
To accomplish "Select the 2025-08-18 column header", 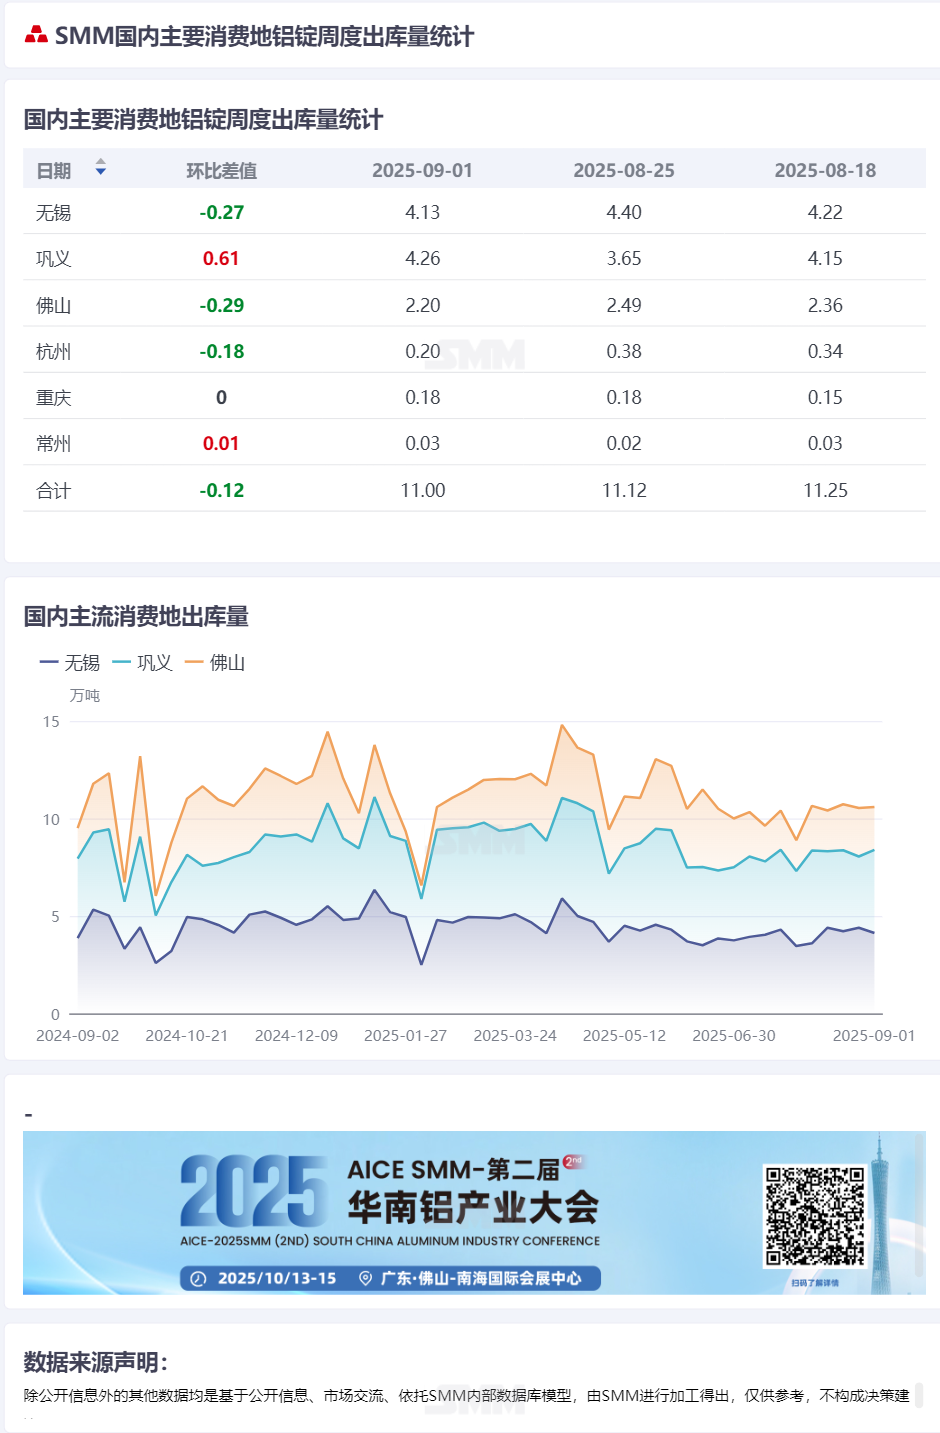I will pos(825,170).
